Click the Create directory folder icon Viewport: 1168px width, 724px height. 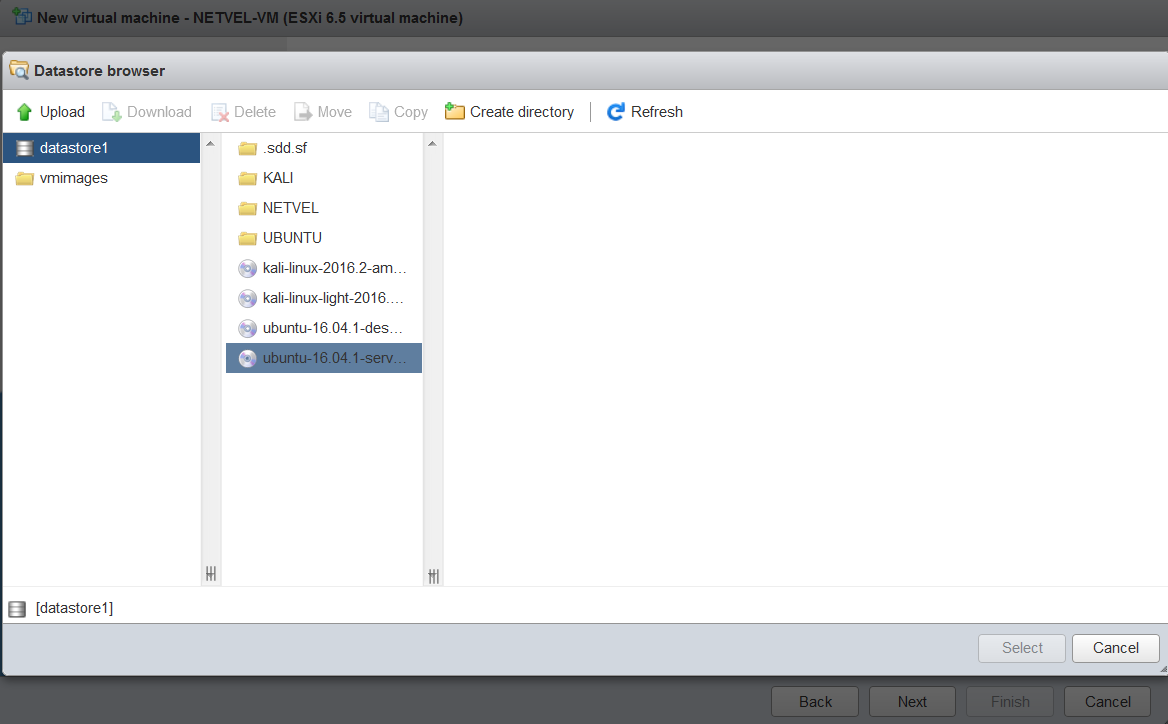(x=454, y=112)
